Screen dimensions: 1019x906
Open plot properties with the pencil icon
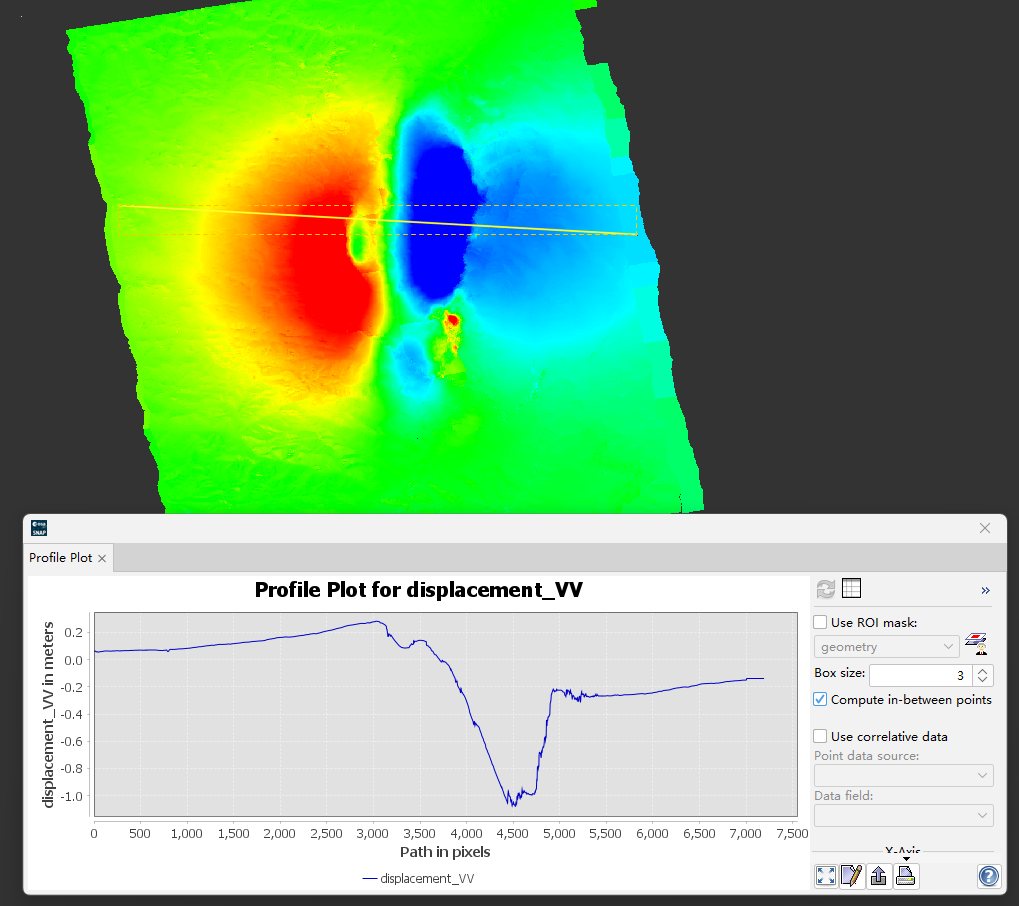tap(851, 875)
